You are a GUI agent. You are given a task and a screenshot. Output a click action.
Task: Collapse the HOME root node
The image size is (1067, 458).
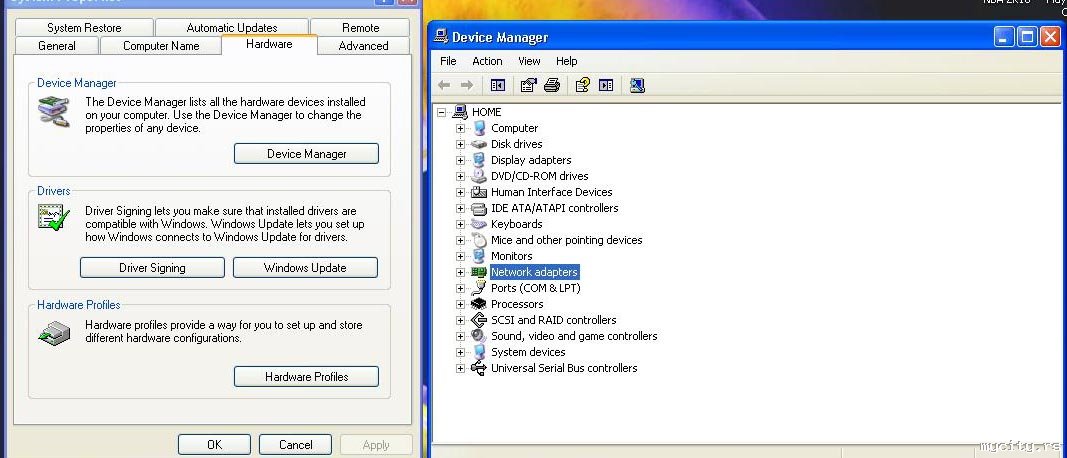pos(442,112)
